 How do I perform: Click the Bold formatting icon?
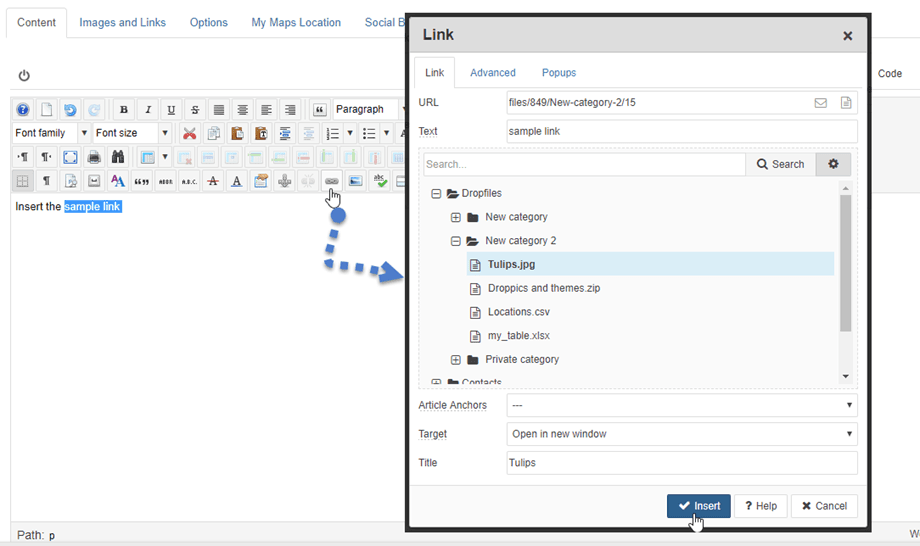click(x=124, y=110)
